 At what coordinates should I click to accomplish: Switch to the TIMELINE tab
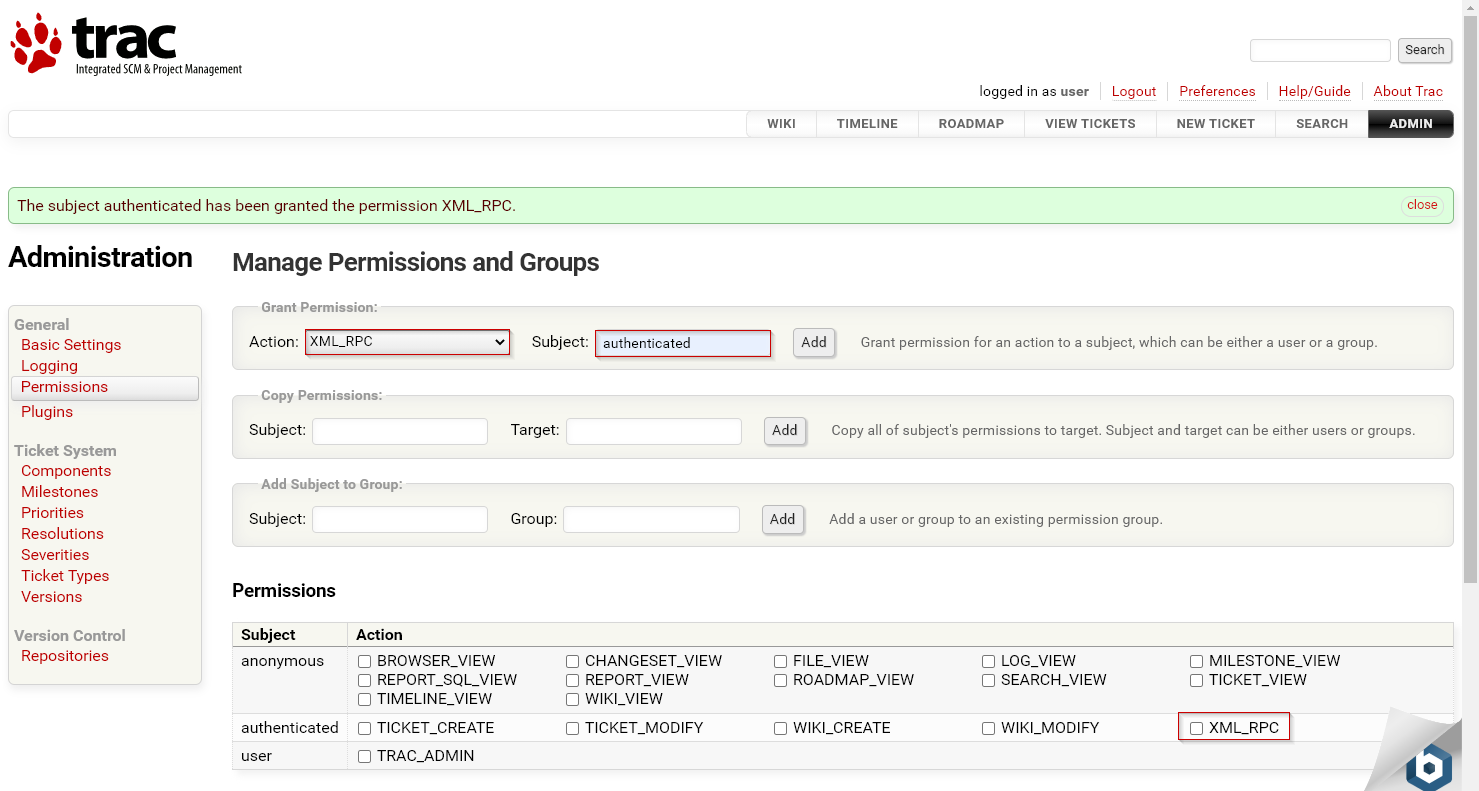point(866,123)
